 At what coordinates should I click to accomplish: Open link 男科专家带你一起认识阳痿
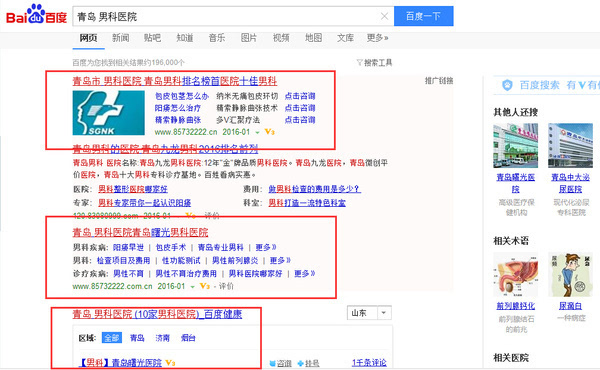[145, 202]
